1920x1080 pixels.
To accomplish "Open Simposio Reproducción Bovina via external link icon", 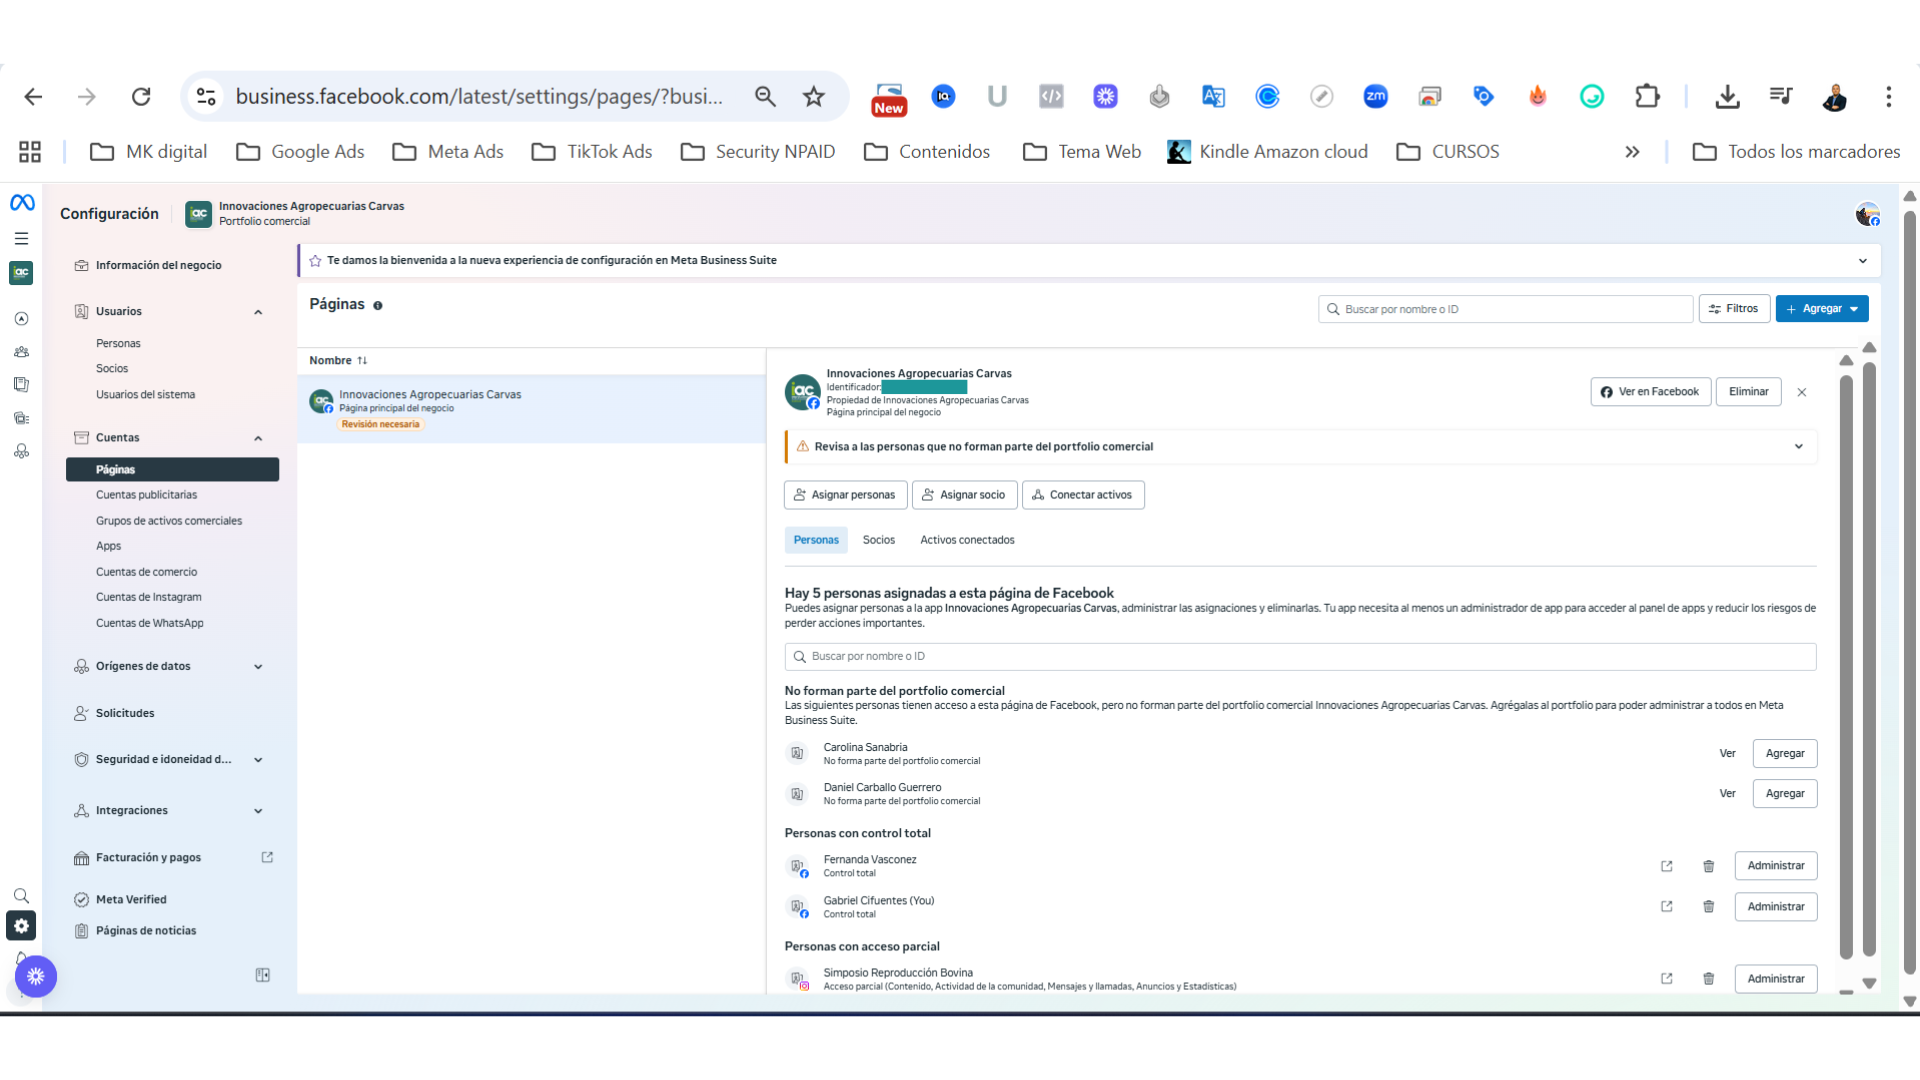I will coord(1667,978).
